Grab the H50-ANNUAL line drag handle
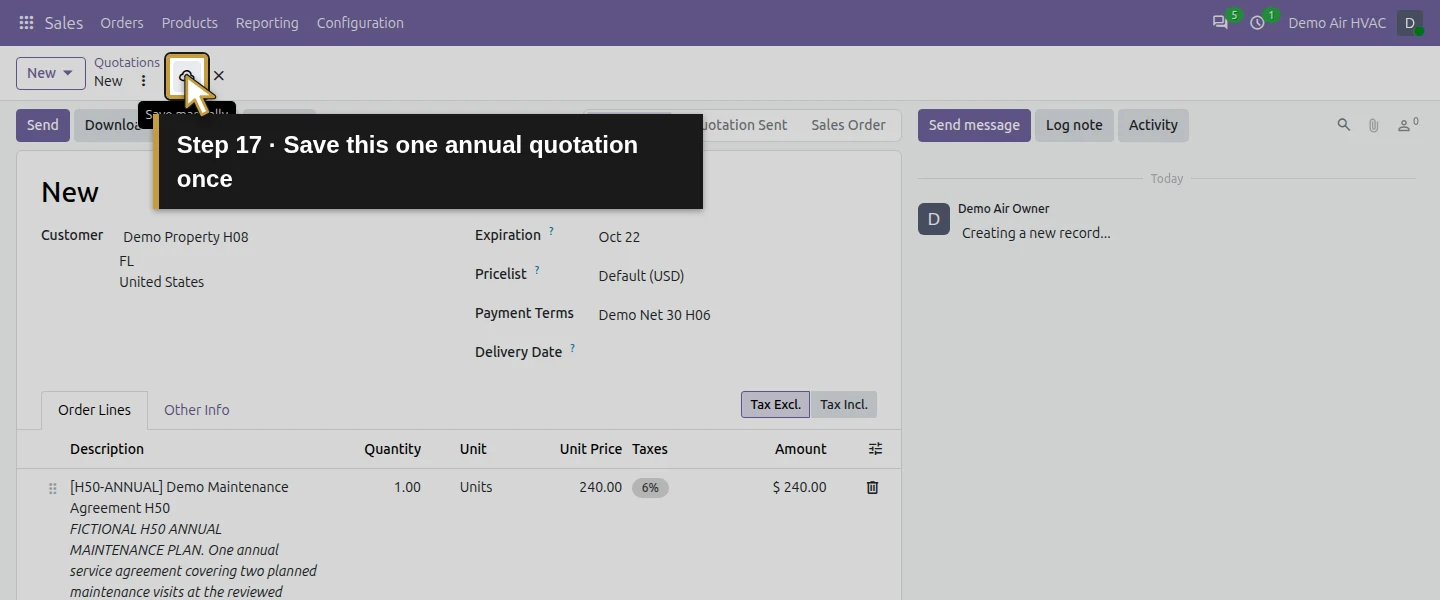 click(x=53, y=489)
